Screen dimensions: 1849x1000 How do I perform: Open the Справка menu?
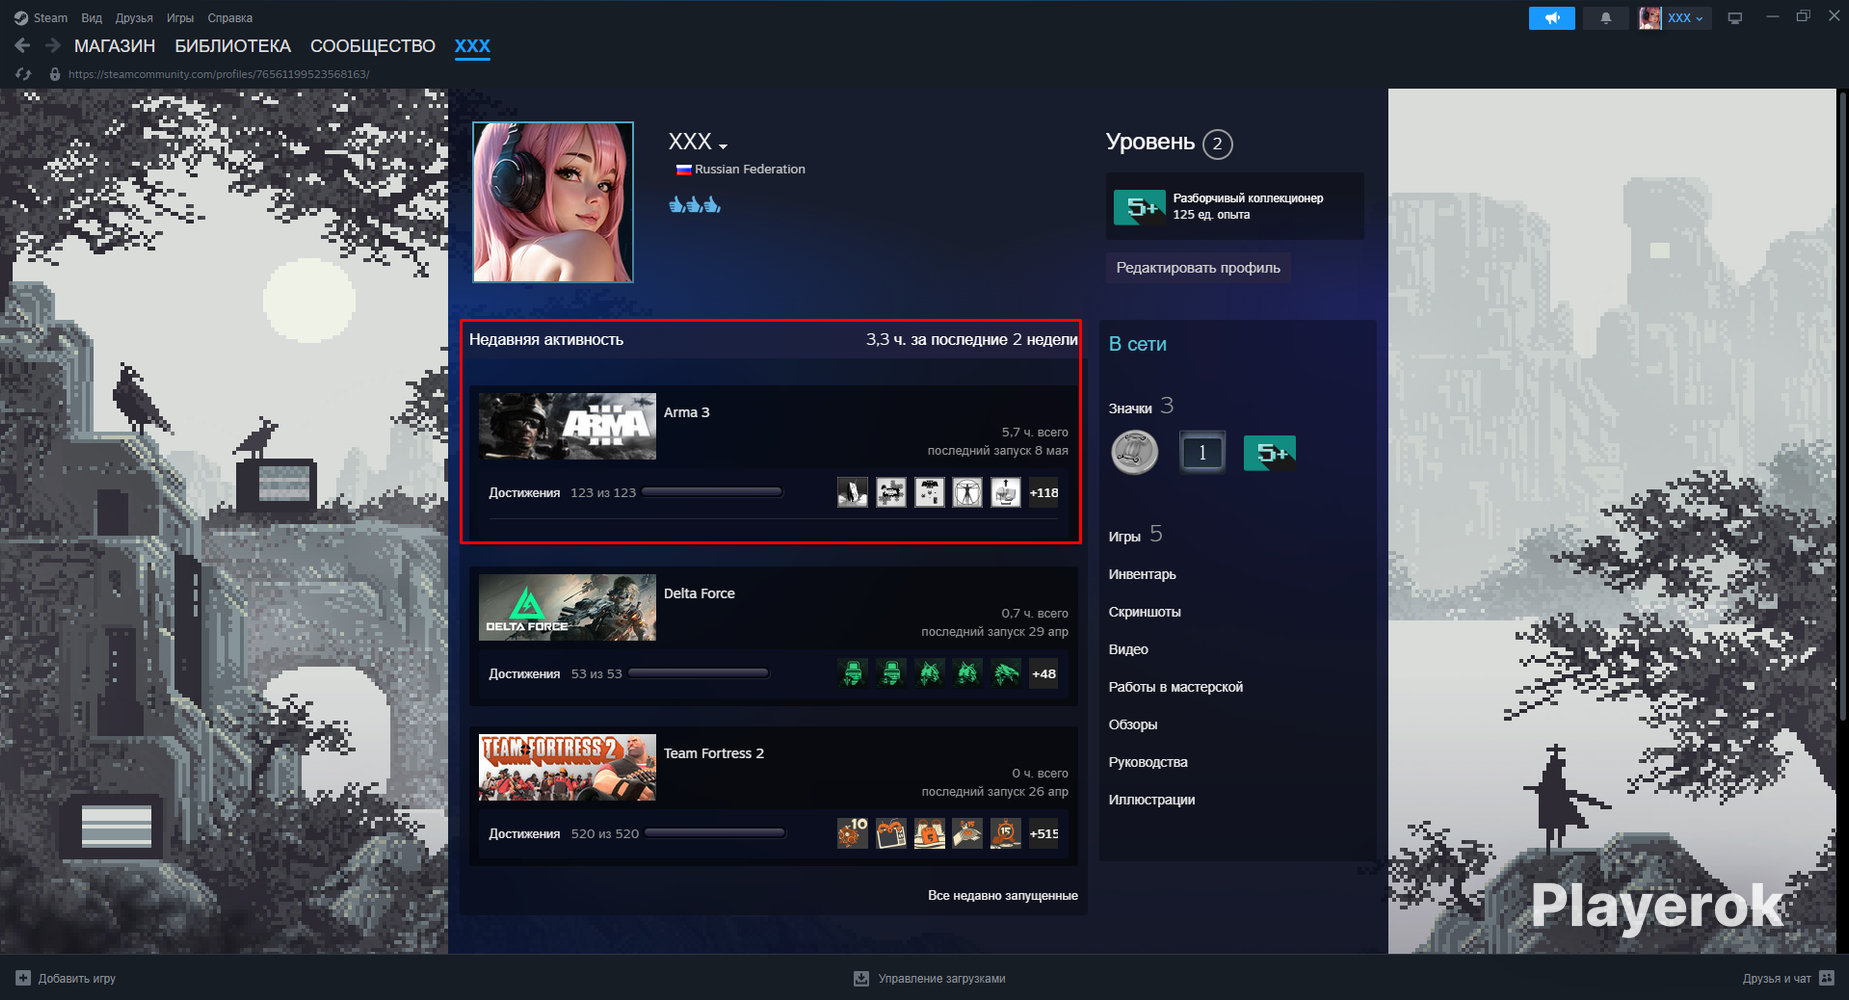tap(230, 18)
